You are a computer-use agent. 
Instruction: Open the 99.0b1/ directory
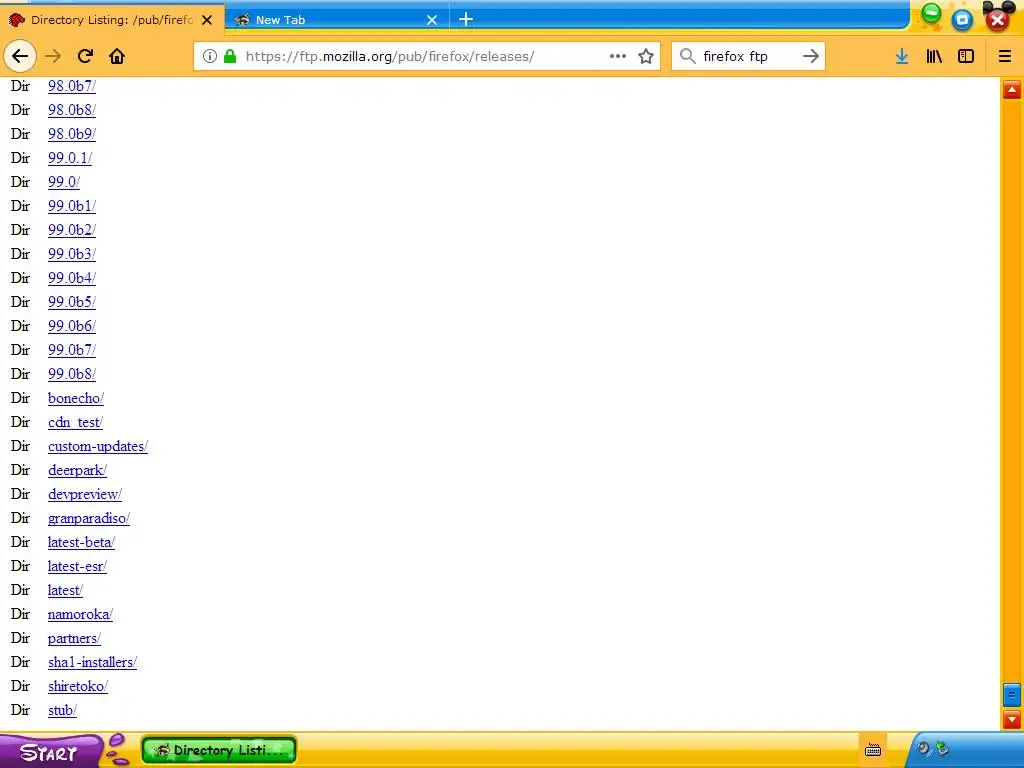tap(72, 206)
